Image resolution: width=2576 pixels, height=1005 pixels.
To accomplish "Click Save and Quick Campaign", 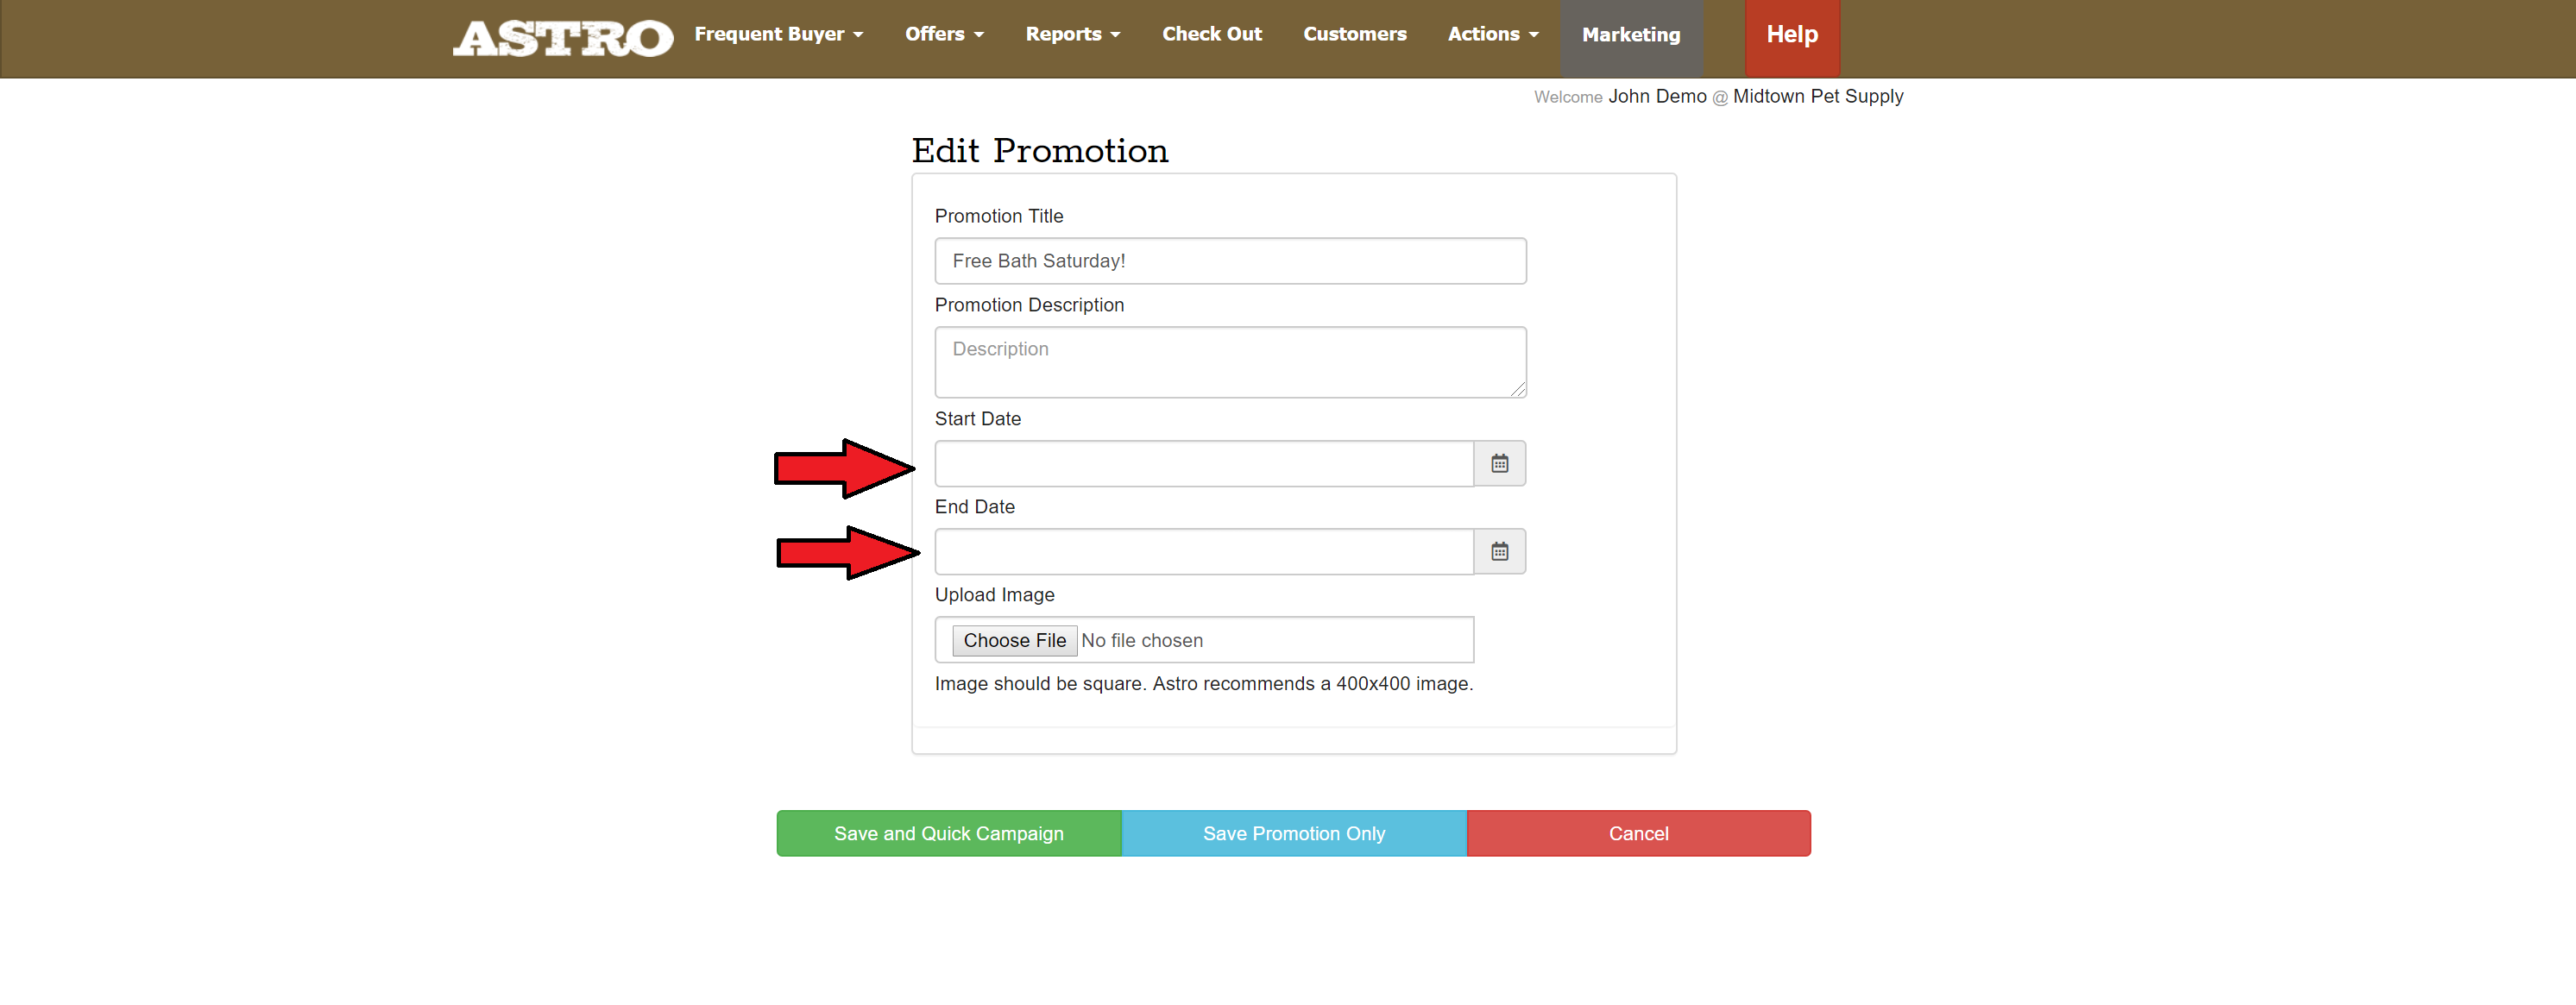I will click(x=948, y=833).
